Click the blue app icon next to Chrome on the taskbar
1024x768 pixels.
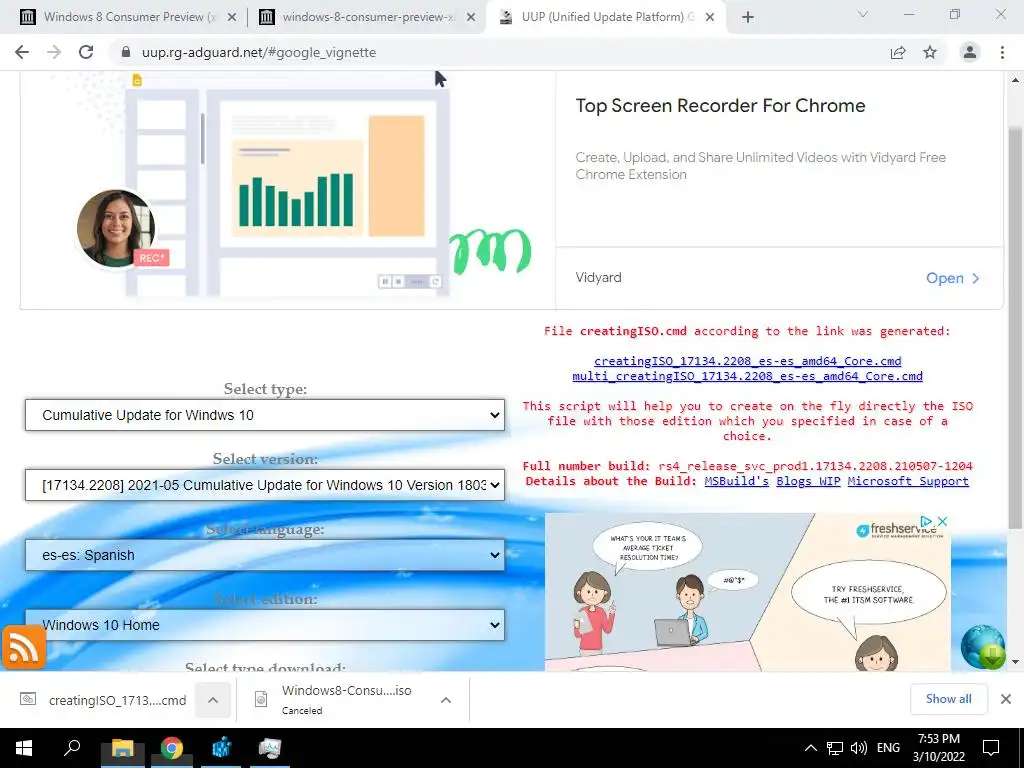click(x=221, y=748)
